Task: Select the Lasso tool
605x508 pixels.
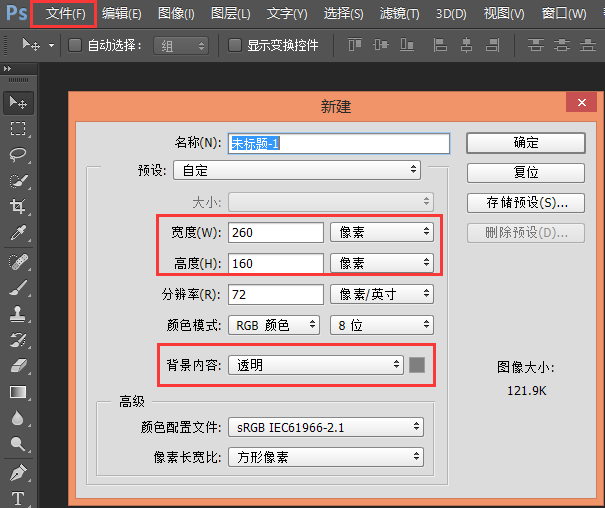Action: click(x=18, y=154)
